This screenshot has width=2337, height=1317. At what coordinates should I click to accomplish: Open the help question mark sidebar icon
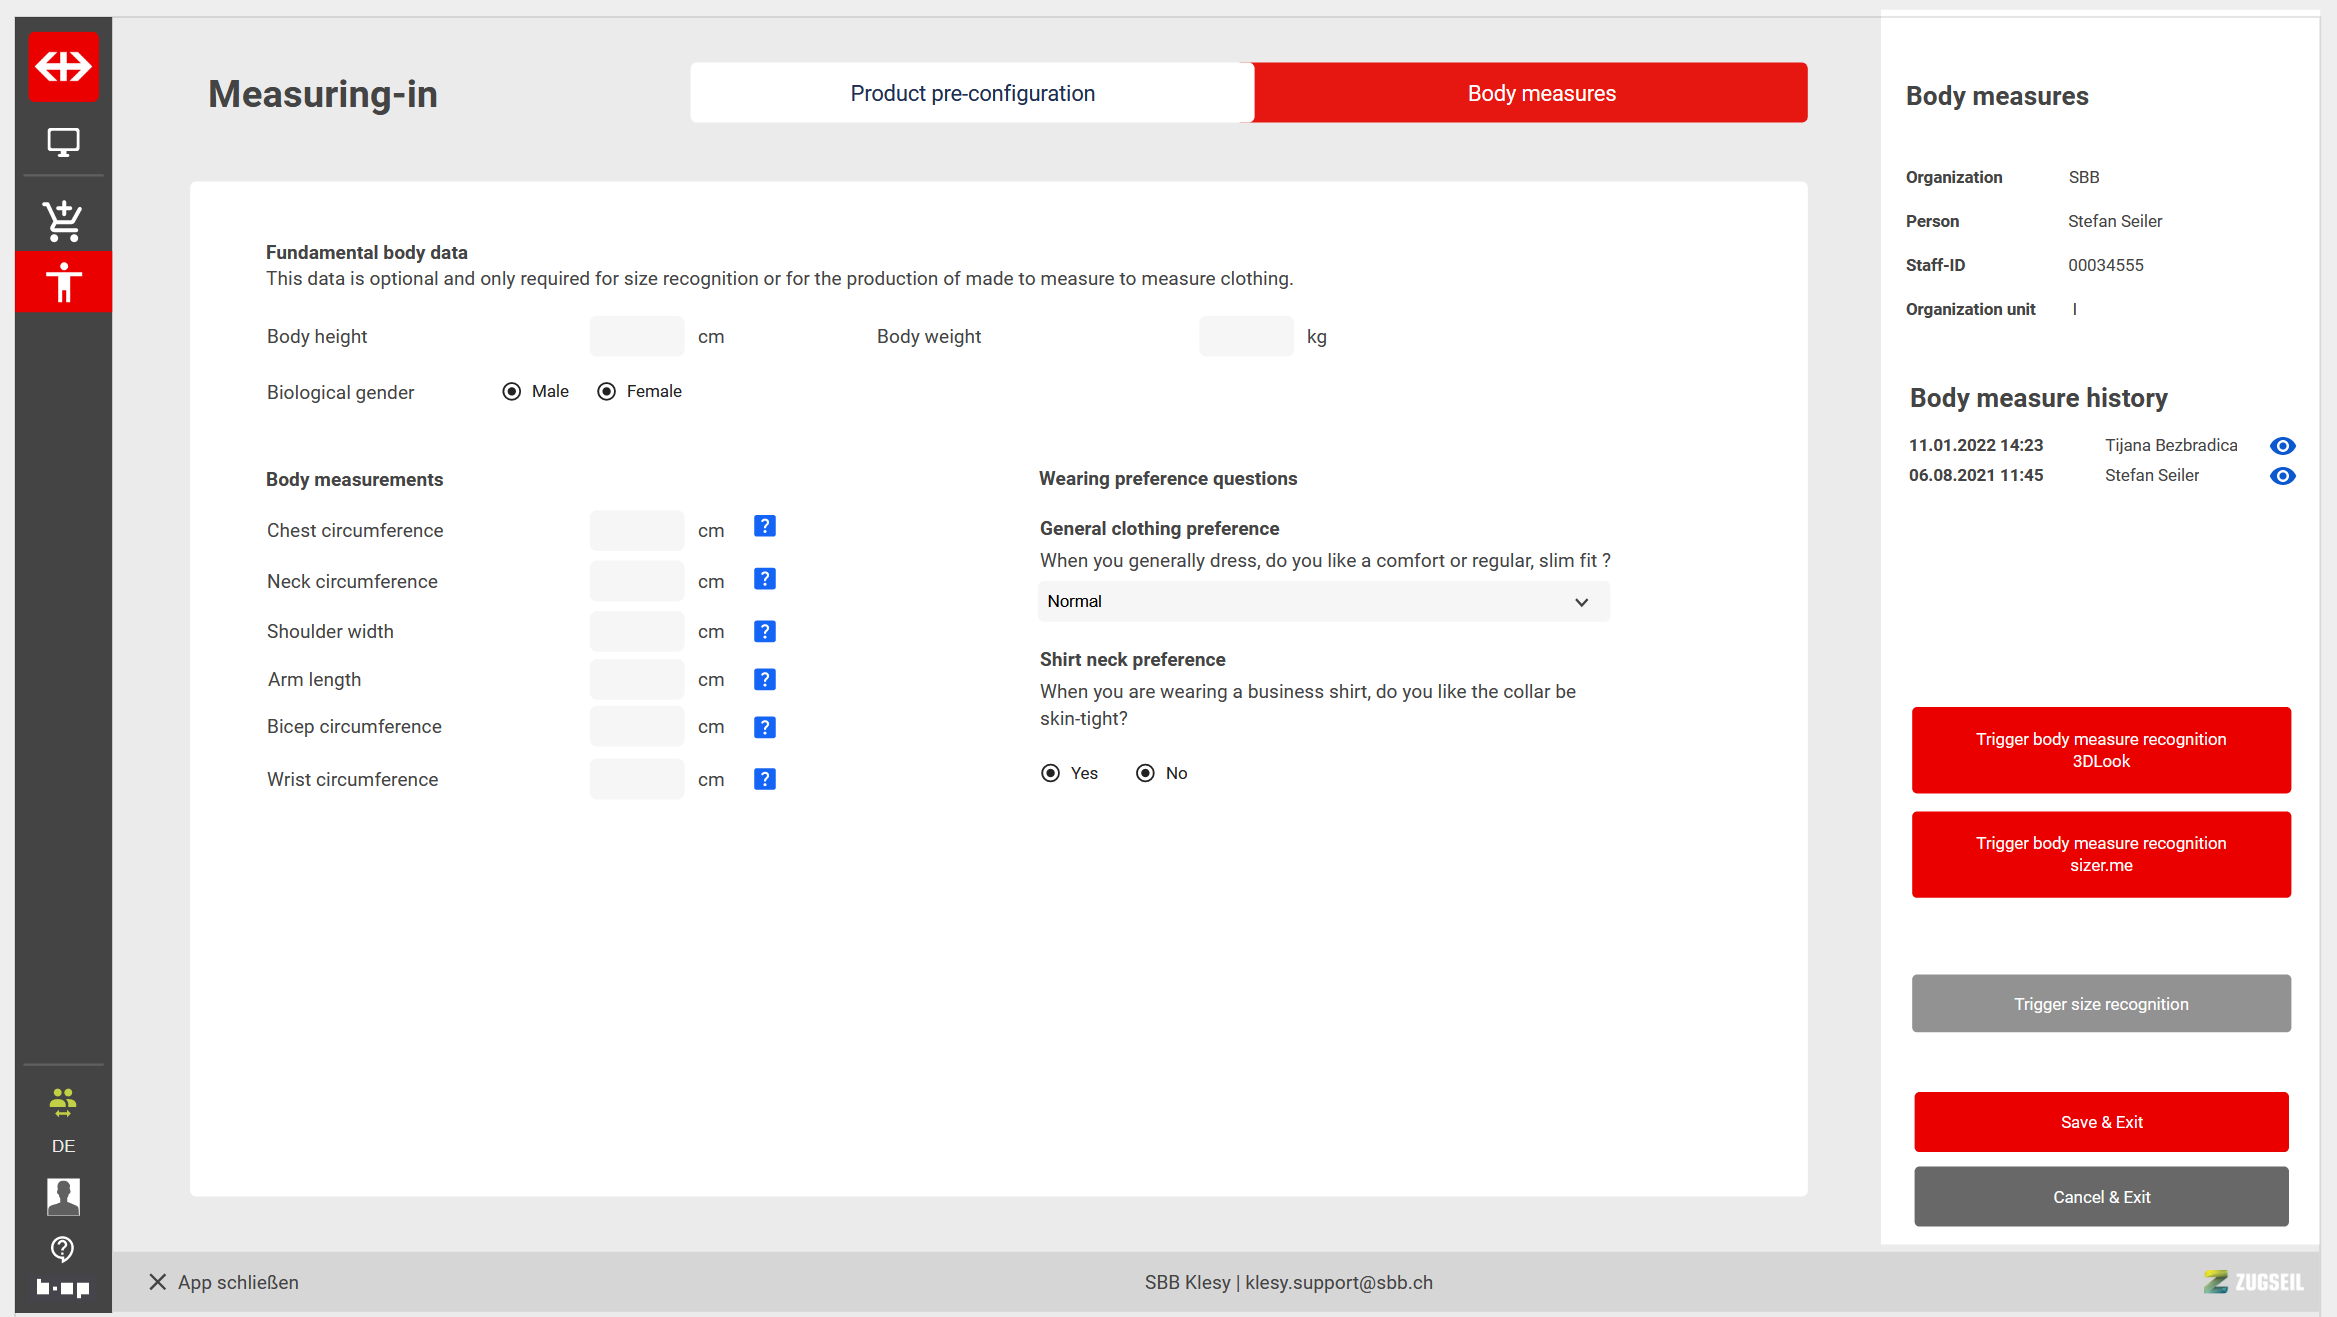tap(63, 1248)
